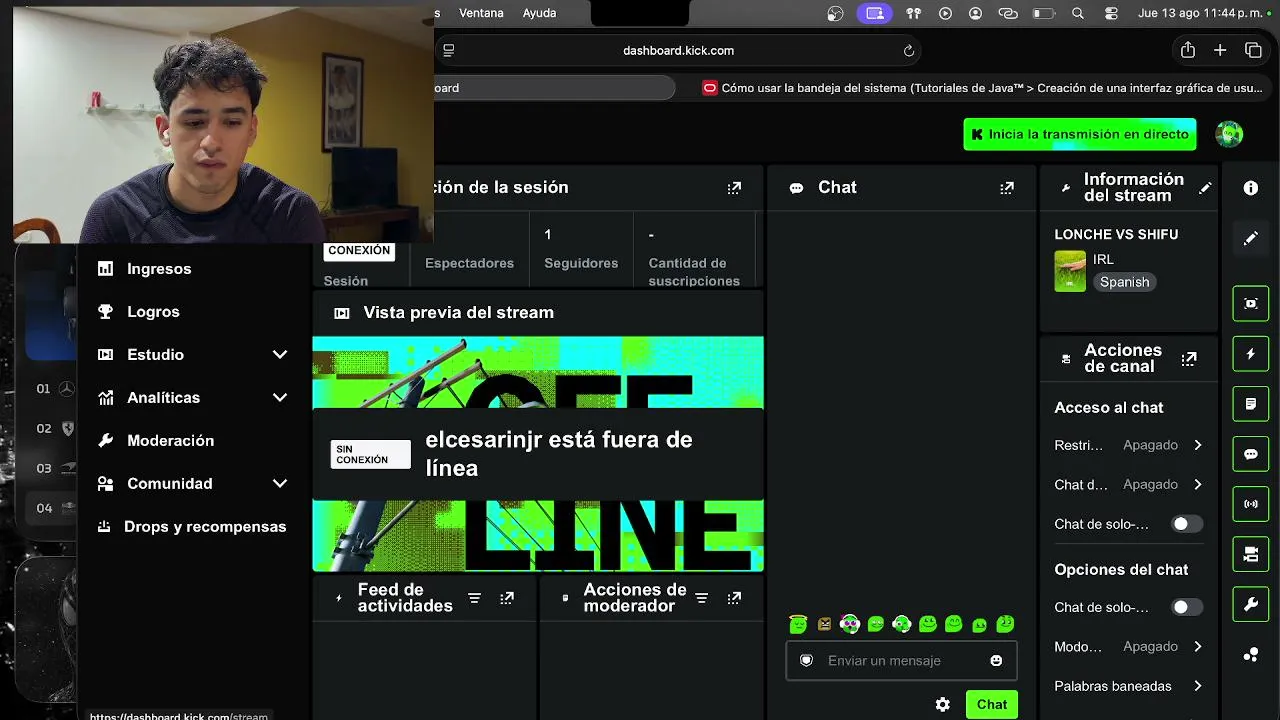Click the LONCHE VS SHIFU stream title
1280x720 pixels.
[1116, 234]
